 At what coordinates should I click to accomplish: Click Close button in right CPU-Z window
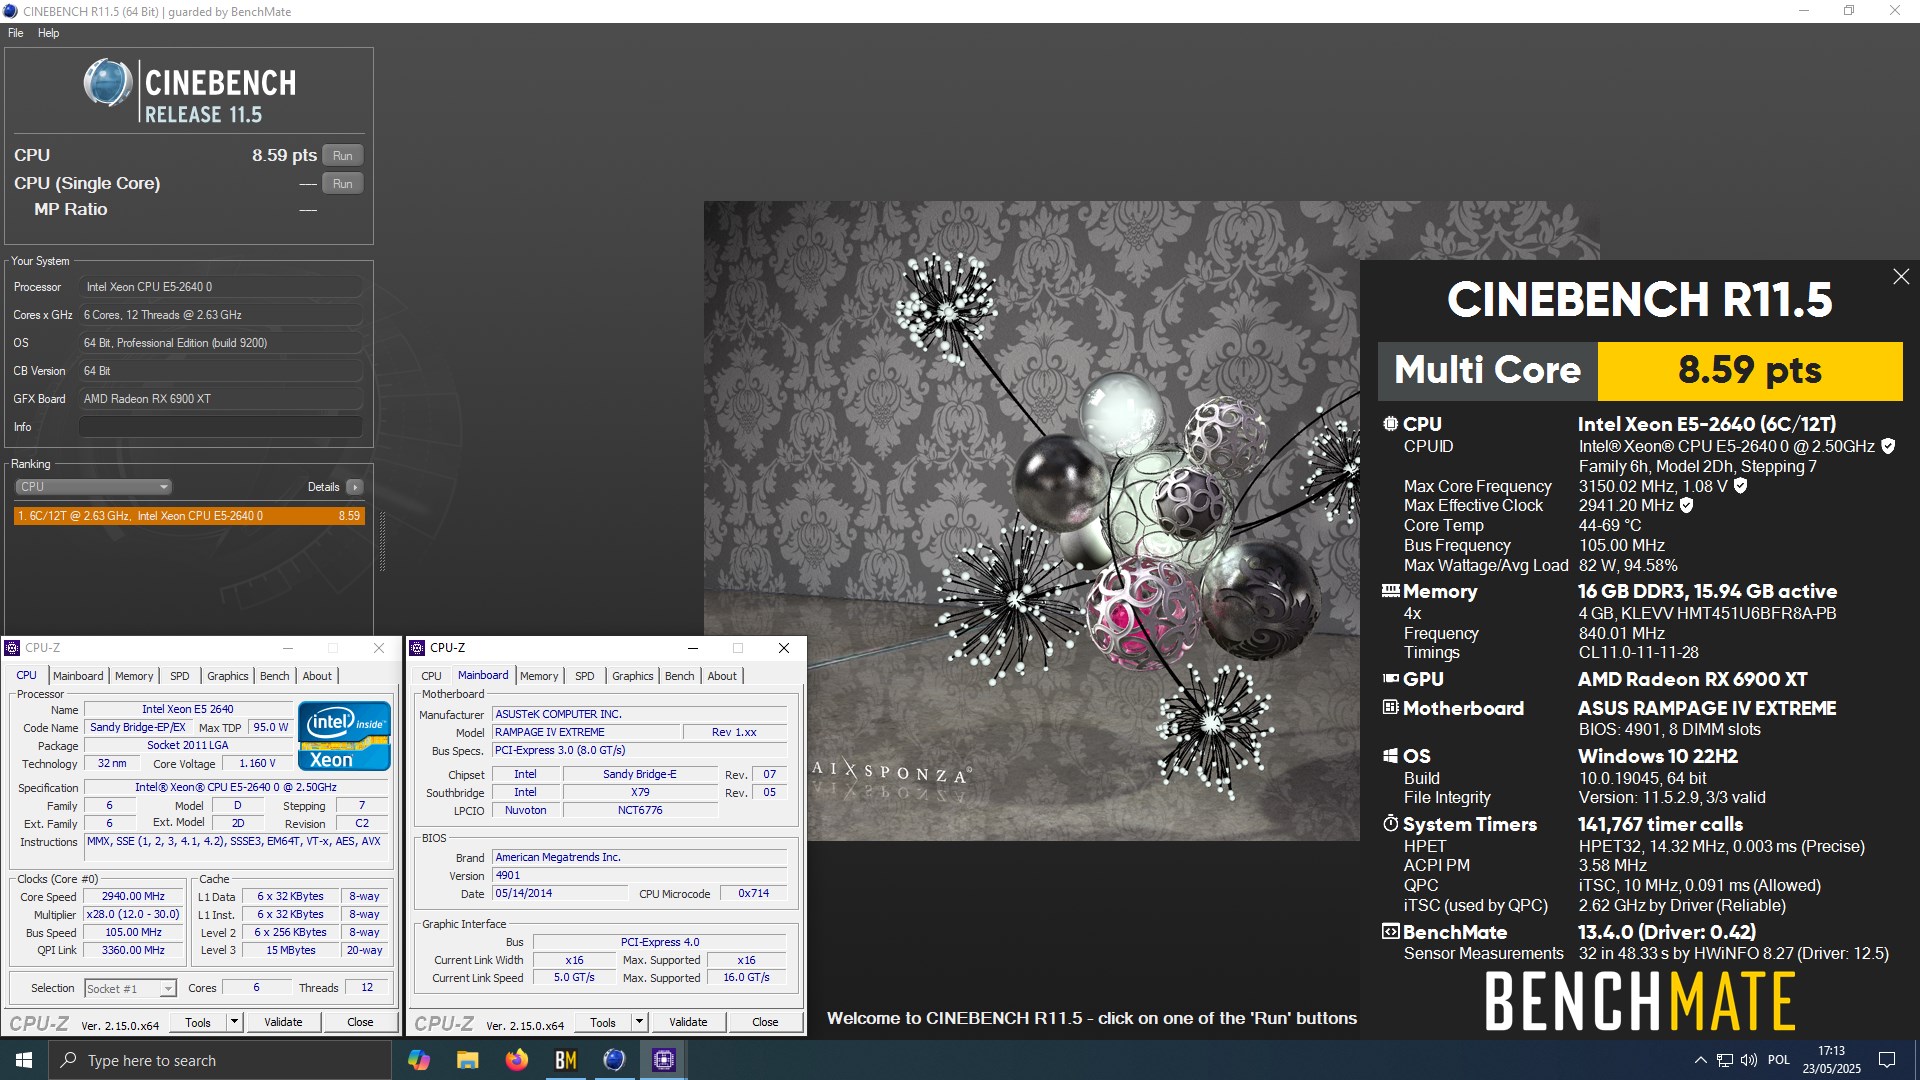click(765, 1022)
